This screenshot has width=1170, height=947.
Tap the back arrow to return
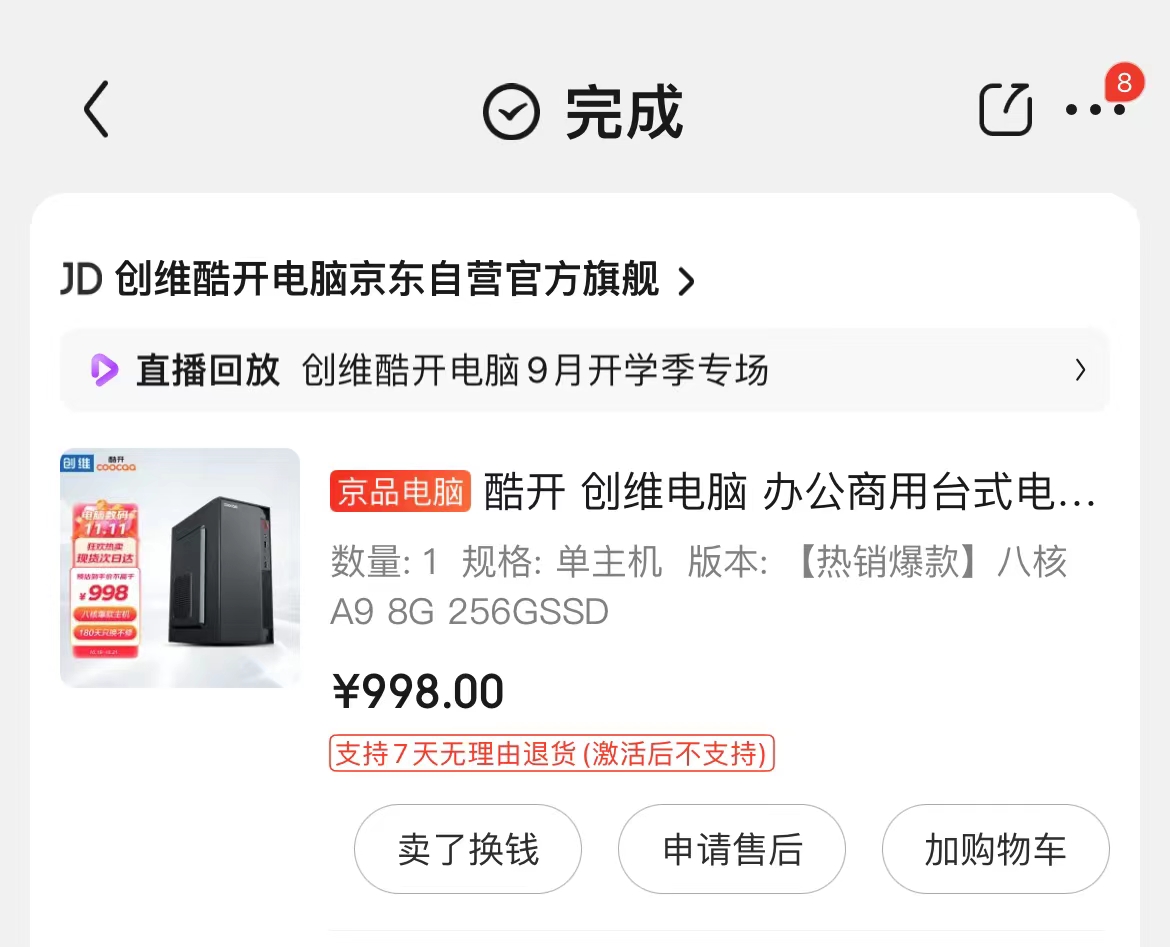pyautogui.click(x=95, y=110)
